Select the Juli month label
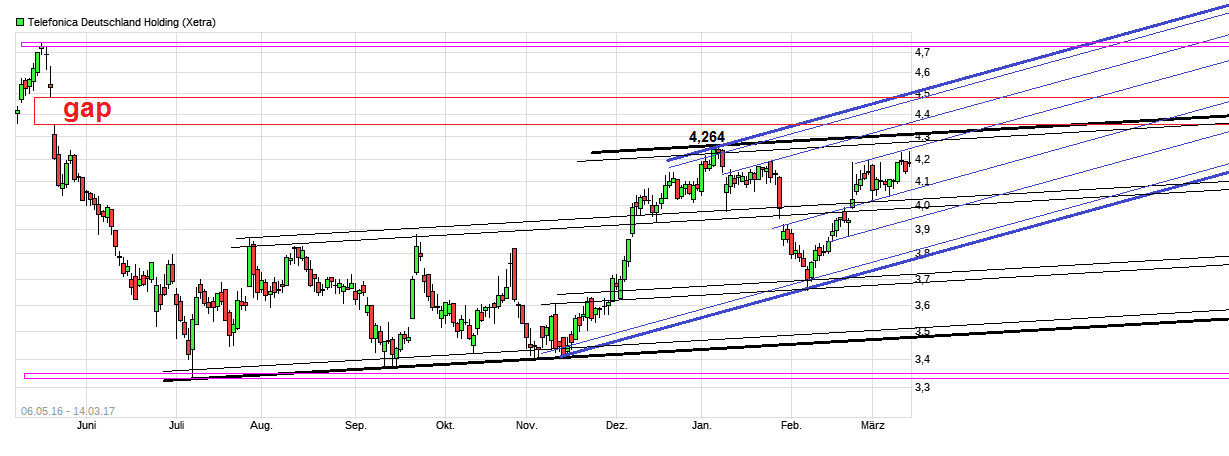 pos(177,426)
